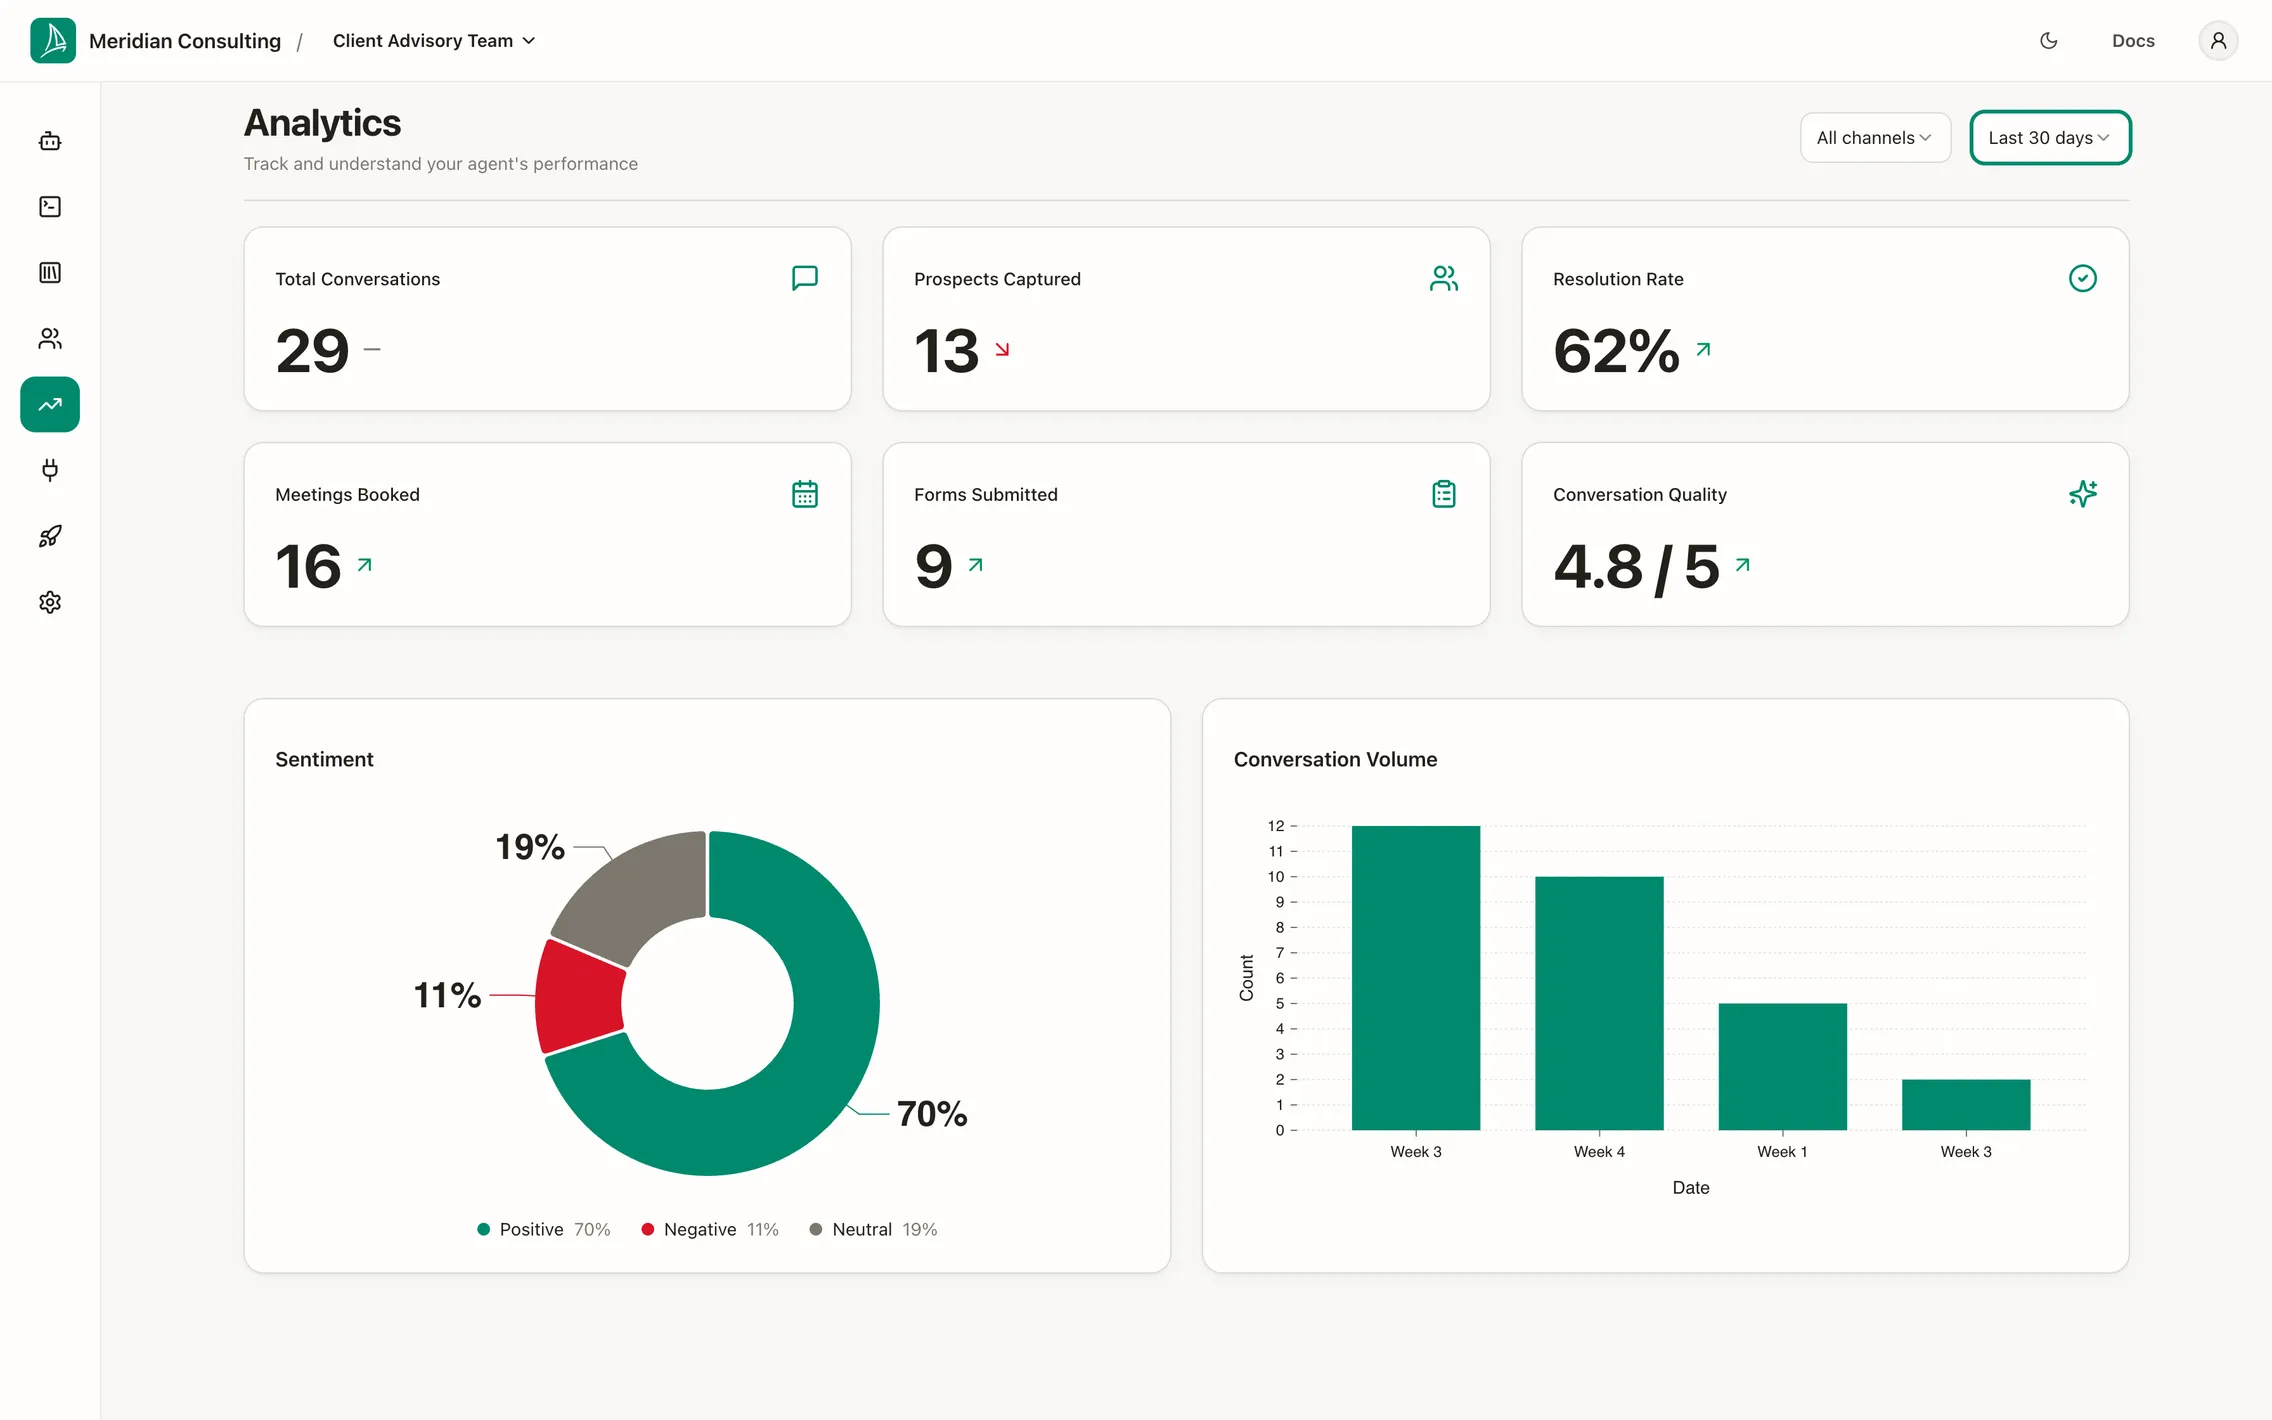Expand the Client Advisory Team switcher
The width and height of the screenshot is (2272, 1420).
point(434,41)
